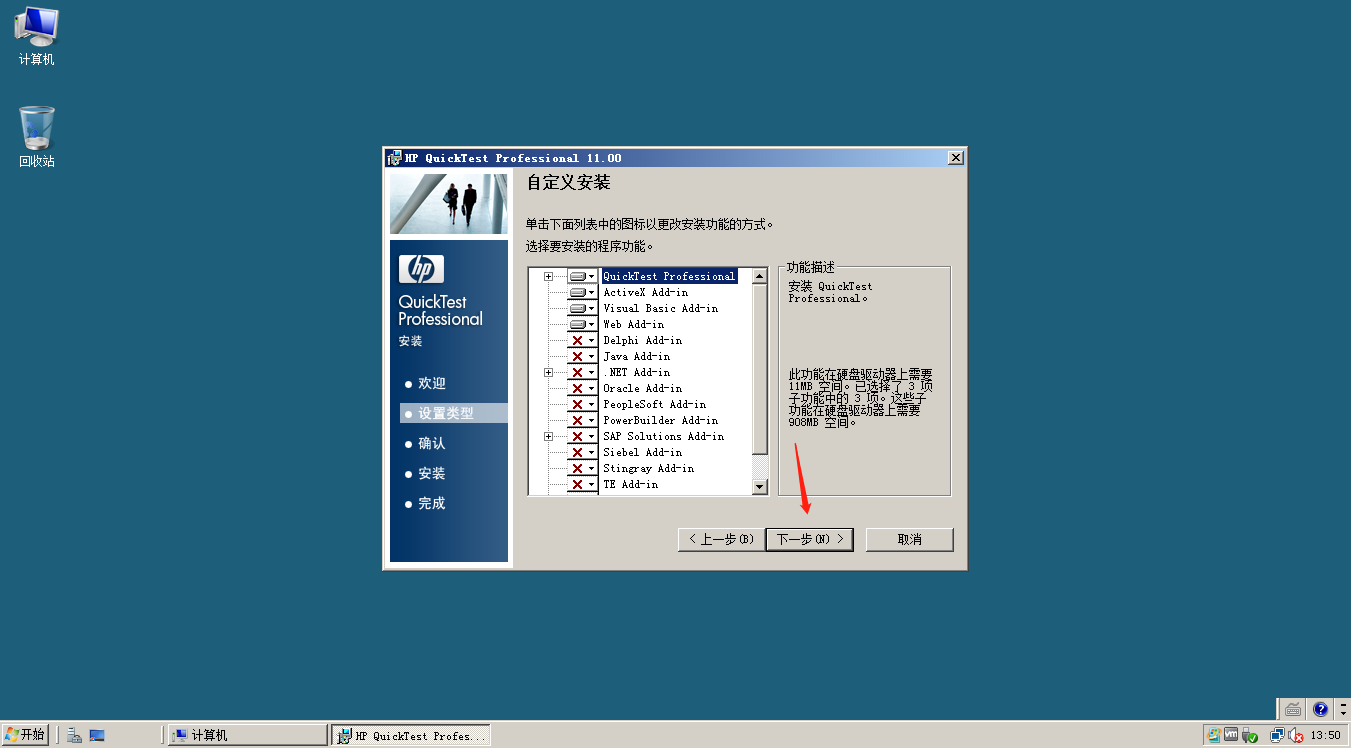Click the 13:50 system clock
Screen dimensions: 1351x748
(x=1325, y=735)
